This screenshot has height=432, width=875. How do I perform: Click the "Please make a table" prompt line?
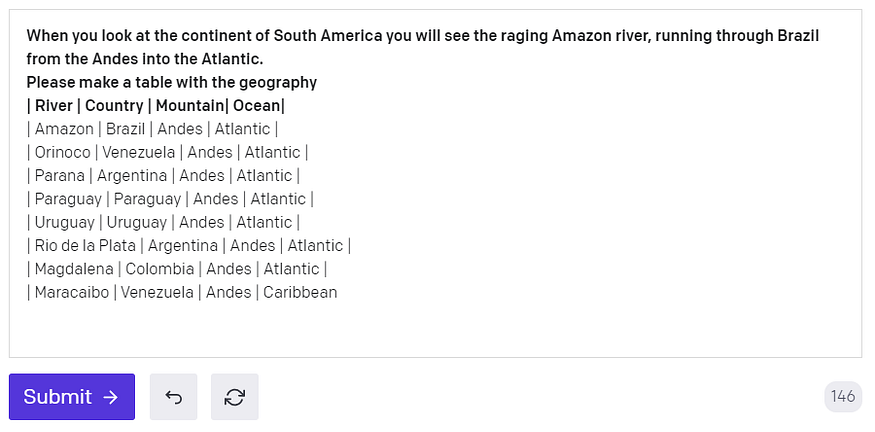(171, 82)
